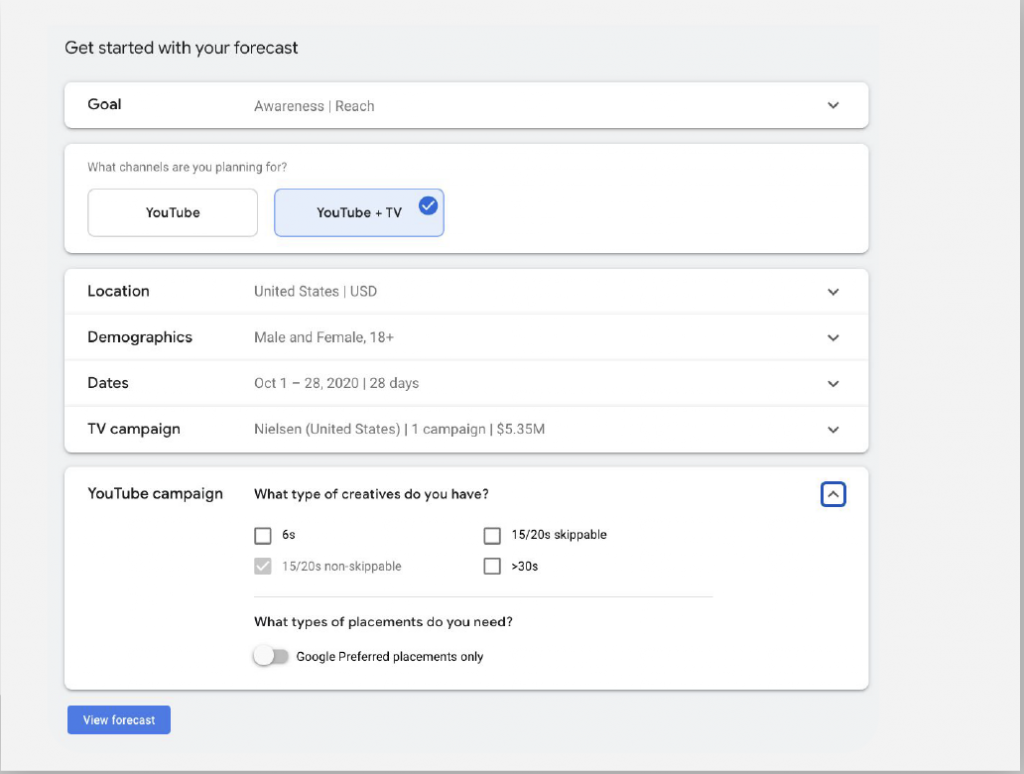Collapse the YouTube campaign section
Viewport: 1024px width, 774px height.
click(x=833, y=494)
